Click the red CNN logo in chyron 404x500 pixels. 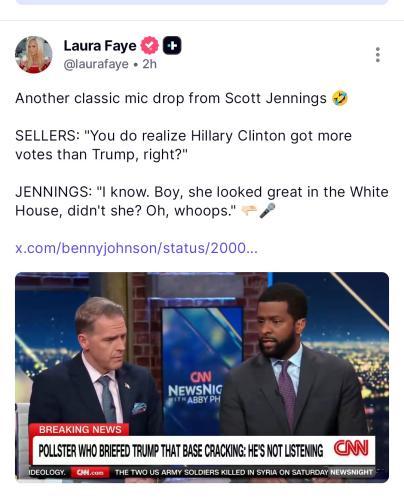point(351,448)
